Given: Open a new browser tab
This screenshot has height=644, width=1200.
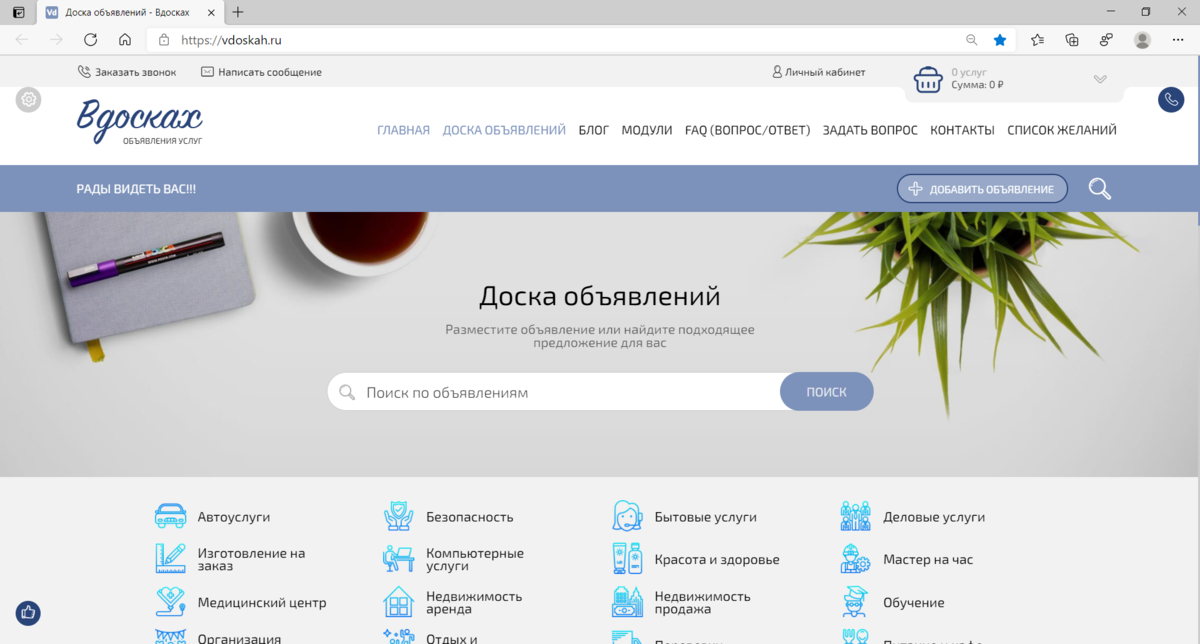Looking at the screenshot, I should point(238,12).
